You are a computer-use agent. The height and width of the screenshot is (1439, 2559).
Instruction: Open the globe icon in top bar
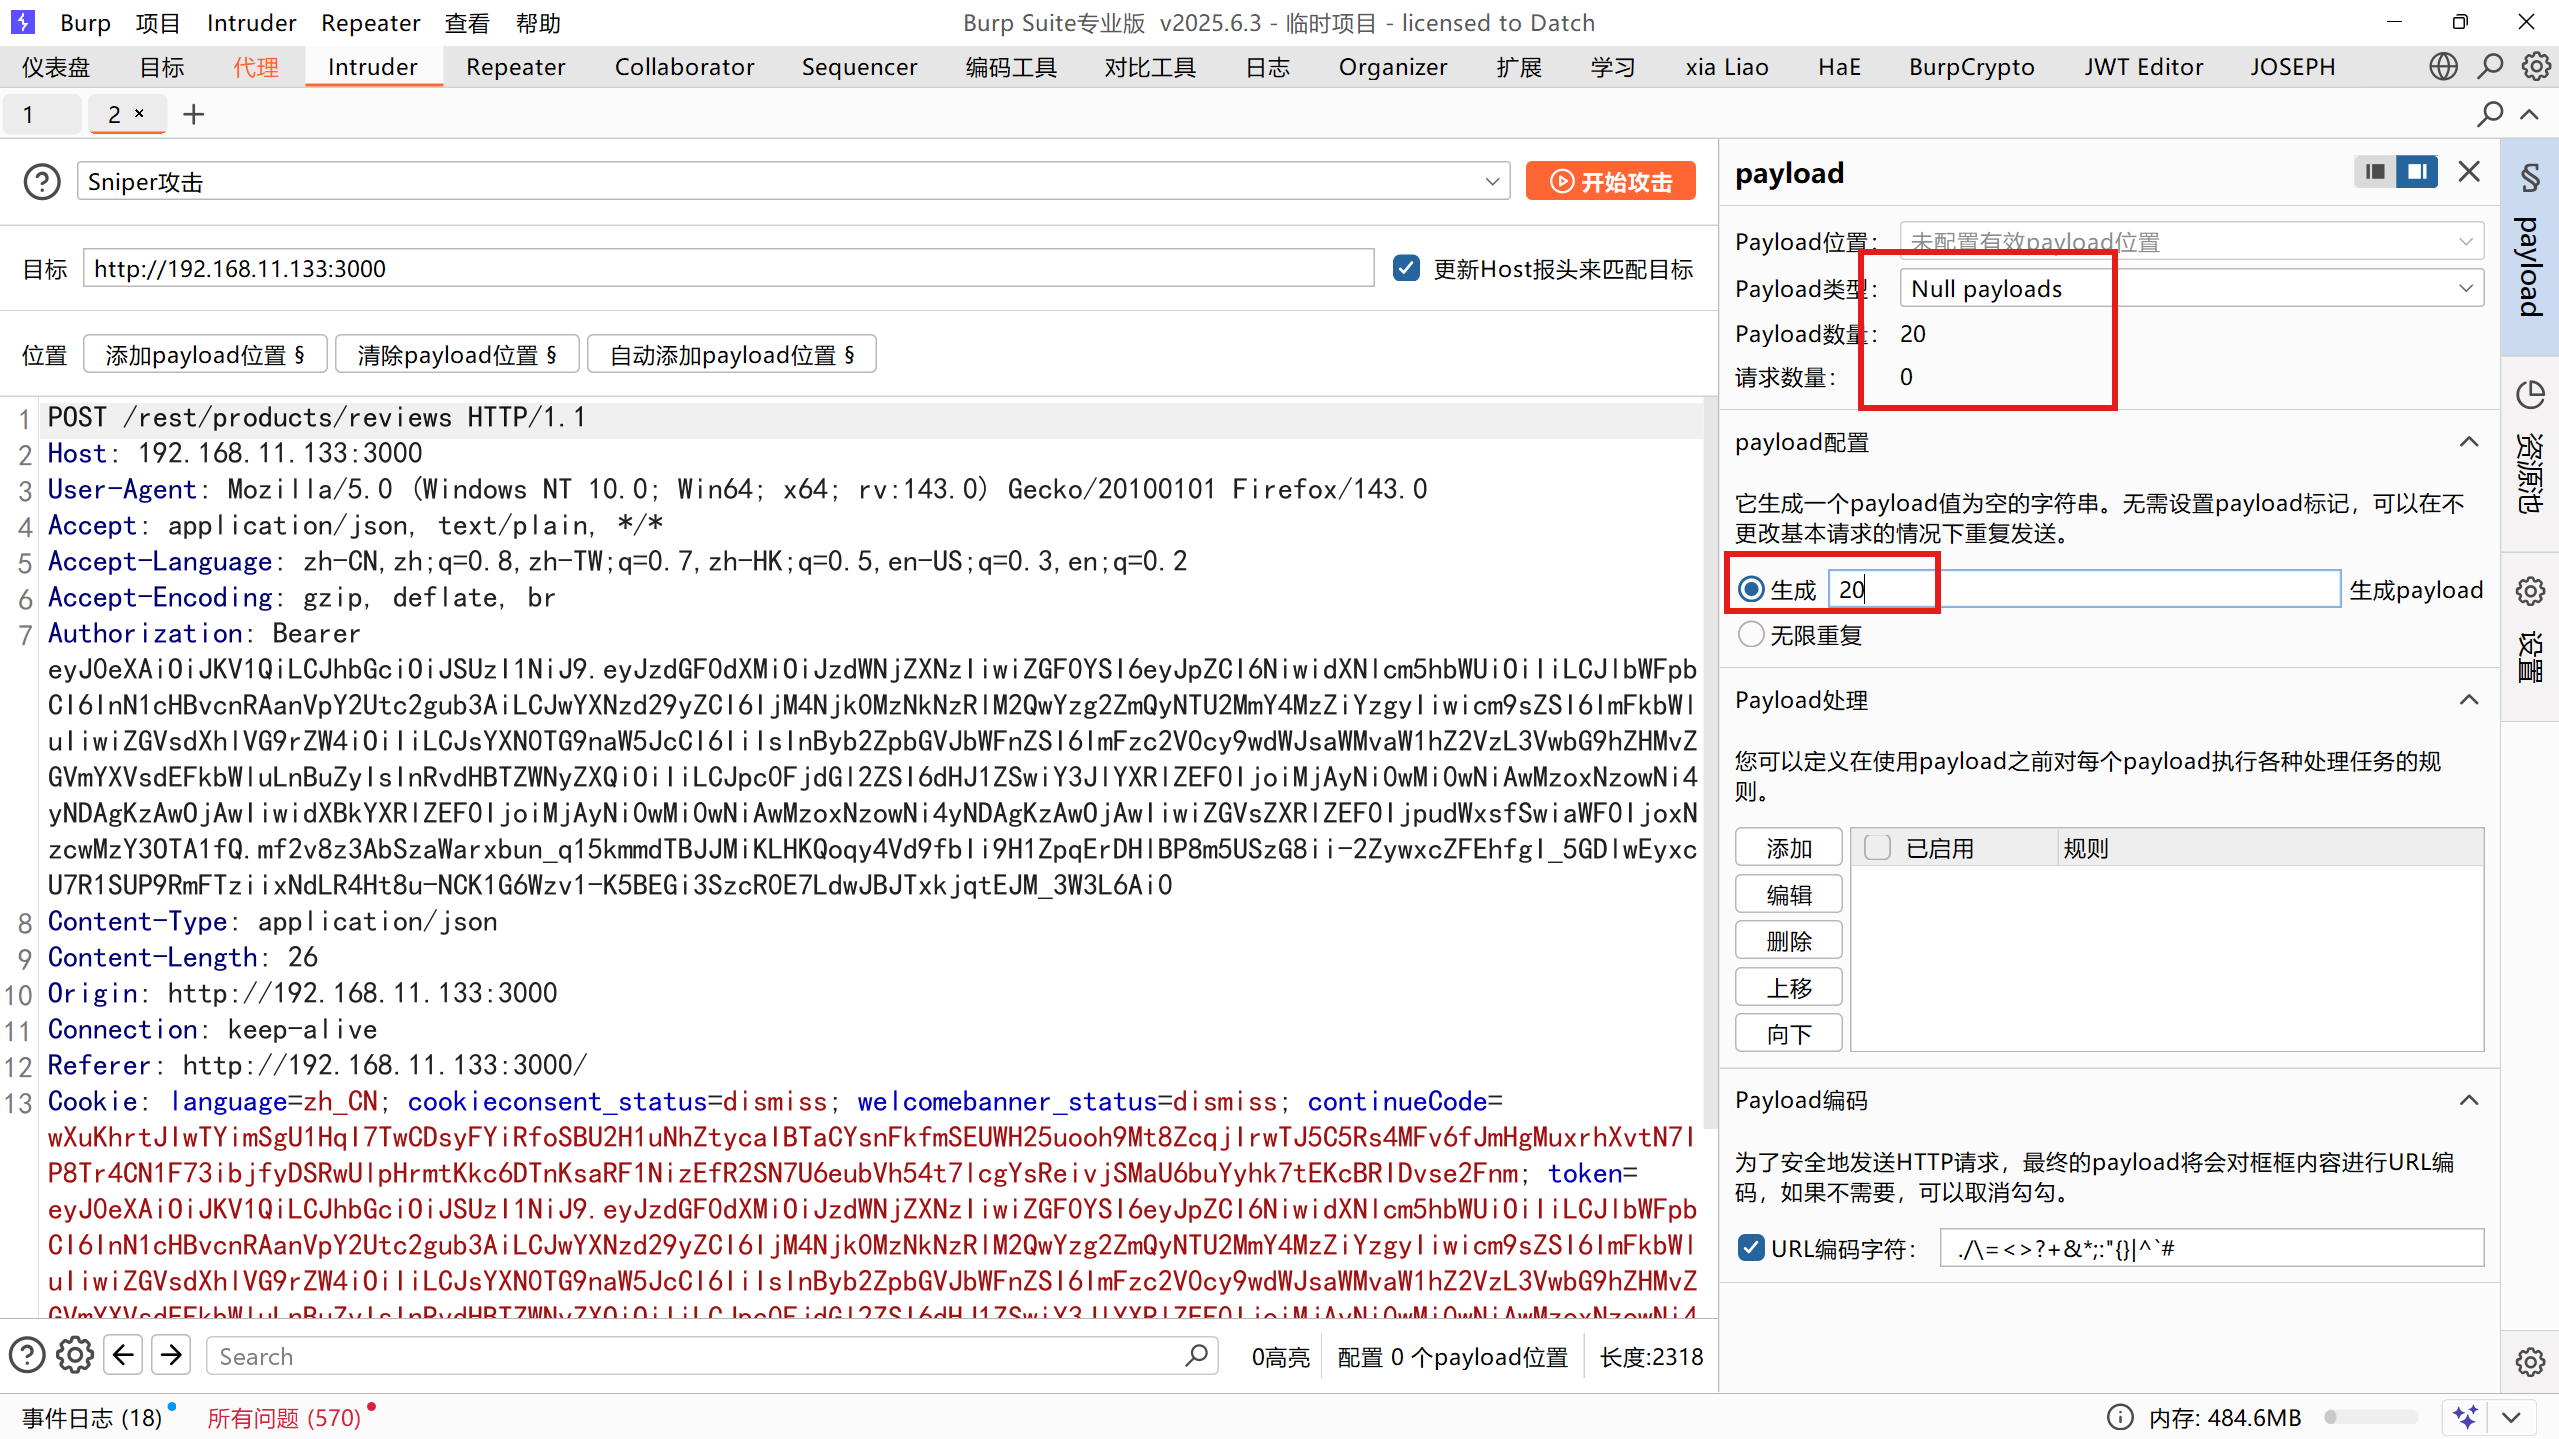click(2443, 67)
